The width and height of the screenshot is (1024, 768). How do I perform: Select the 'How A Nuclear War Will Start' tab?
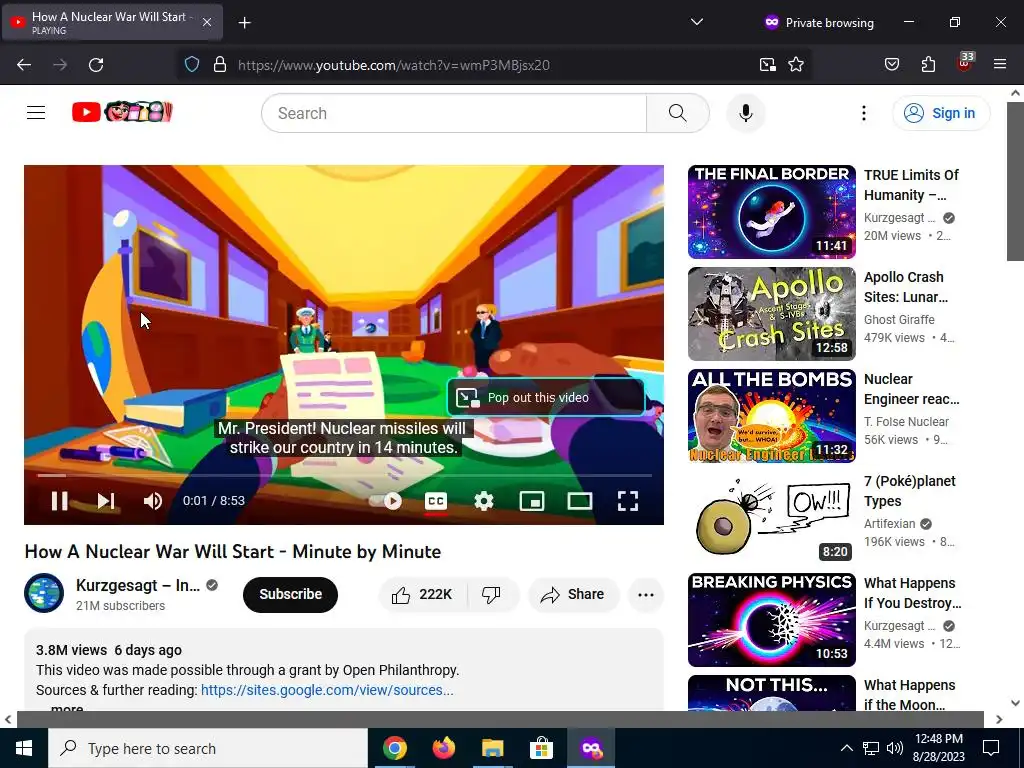click(x=112, y=22)
